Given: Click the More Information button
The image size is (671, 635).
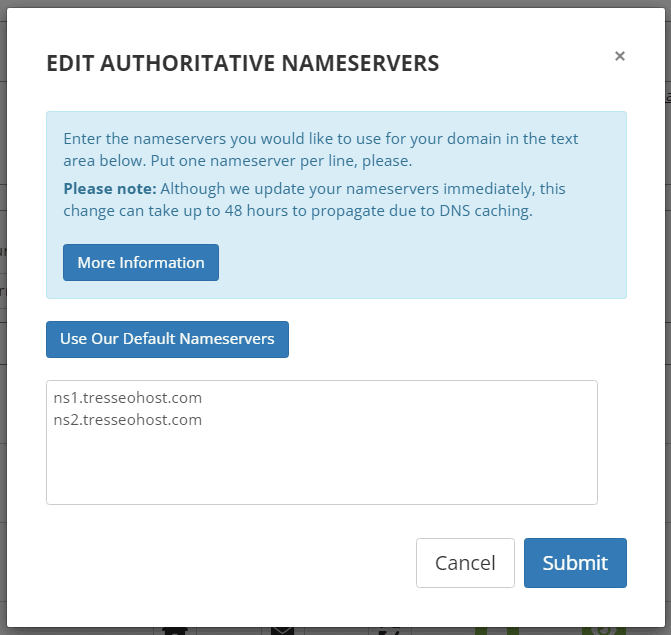Looking at the screenshot, I should (141, 263).
